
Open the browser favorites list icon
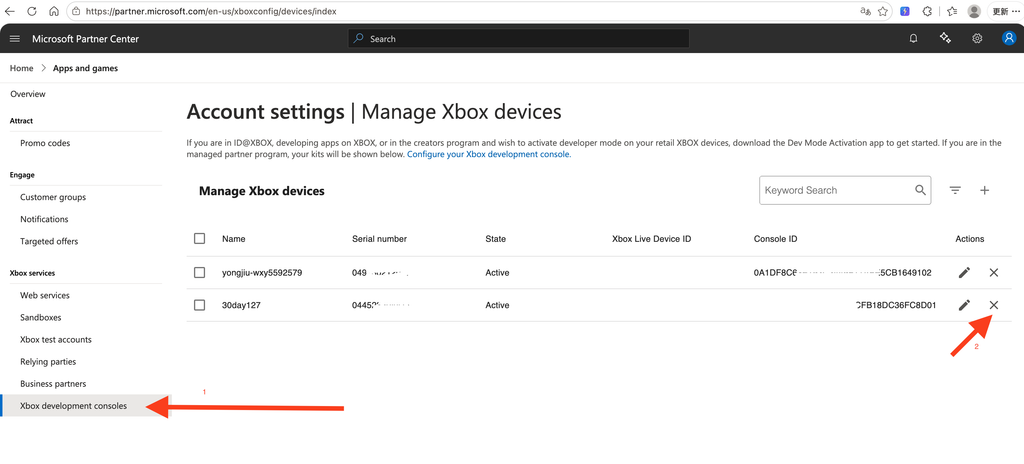[x=952, y=11]
